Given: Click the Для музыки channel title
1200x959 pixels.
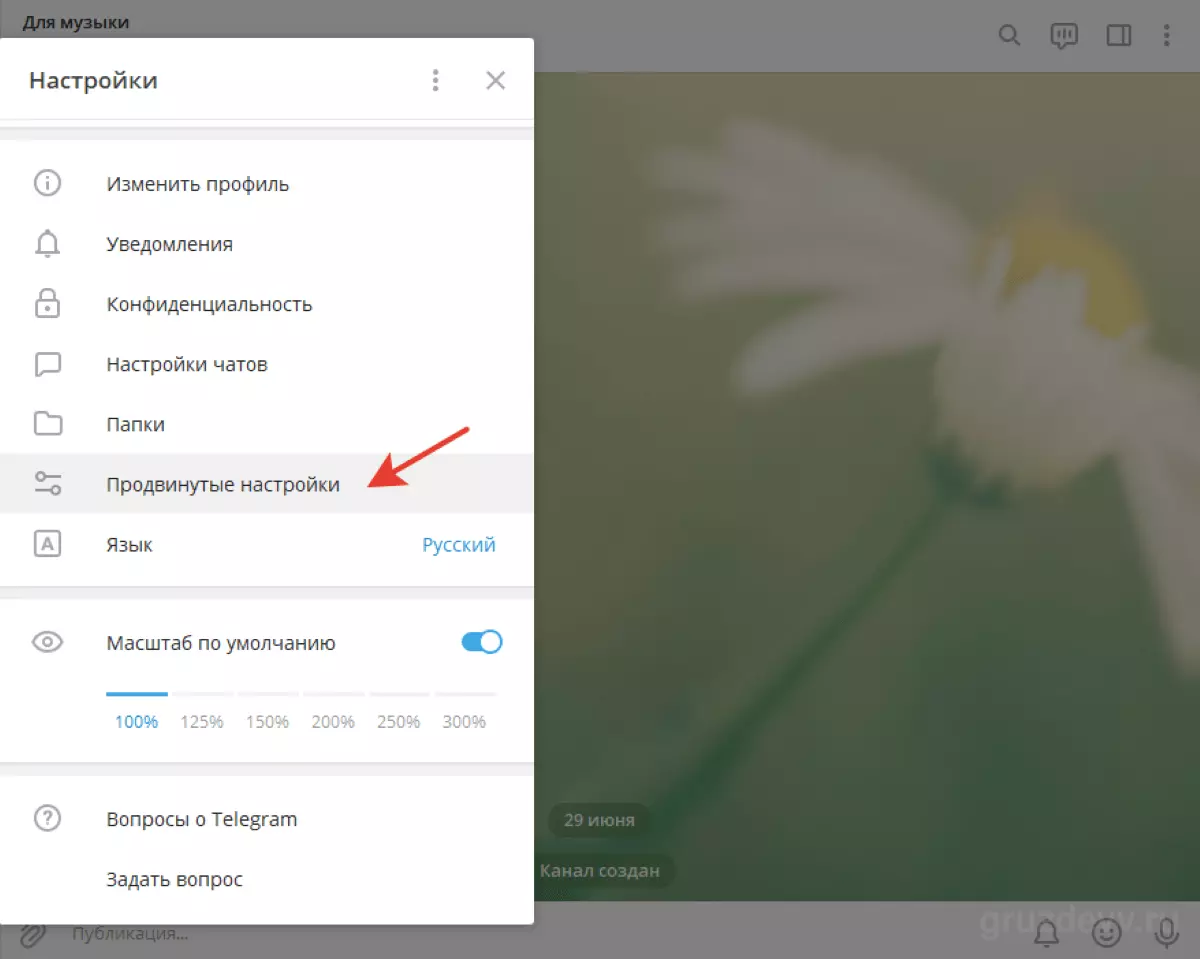Looking at the screenshot, I should [x=76, y=22].
